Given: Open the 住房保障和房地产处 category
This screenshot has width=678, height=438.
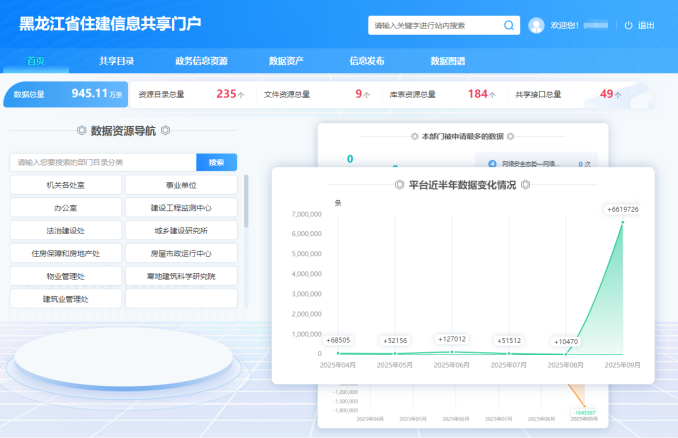Looking at the screenshot, I should coord(66,253).
